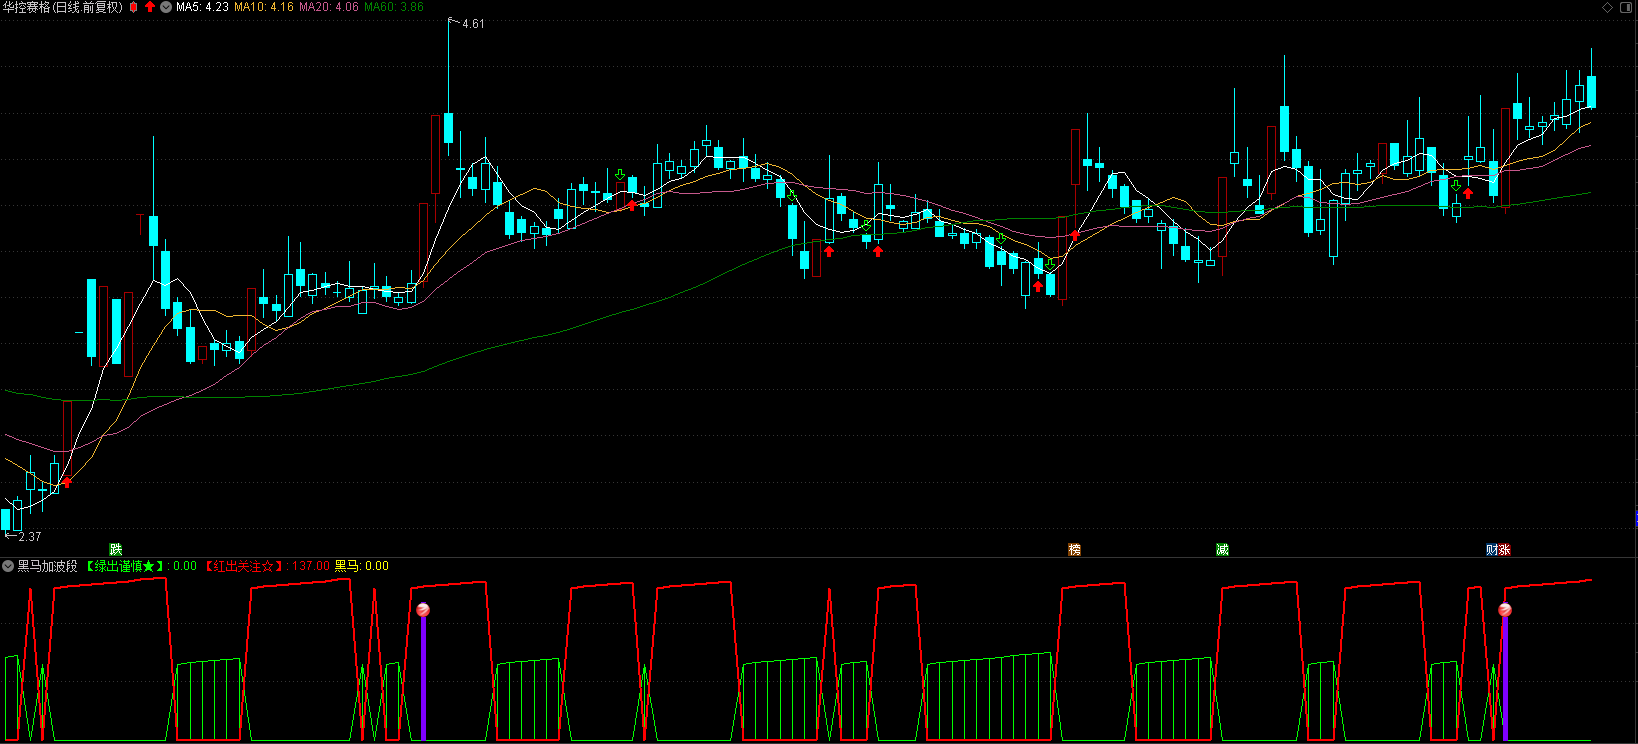
Task: Click the 减 event marker on timeline
Action: (1222, 550)
